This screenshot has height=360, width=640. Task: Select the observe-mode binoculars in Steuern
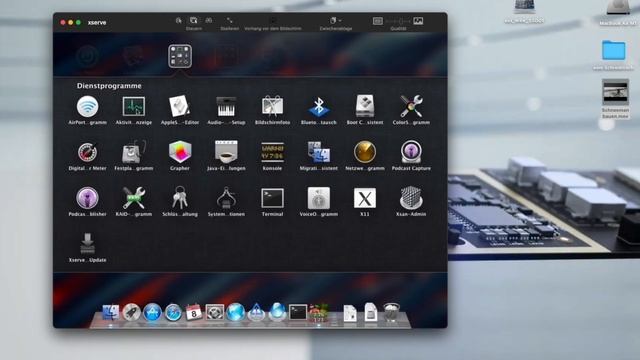coord(209,20)
